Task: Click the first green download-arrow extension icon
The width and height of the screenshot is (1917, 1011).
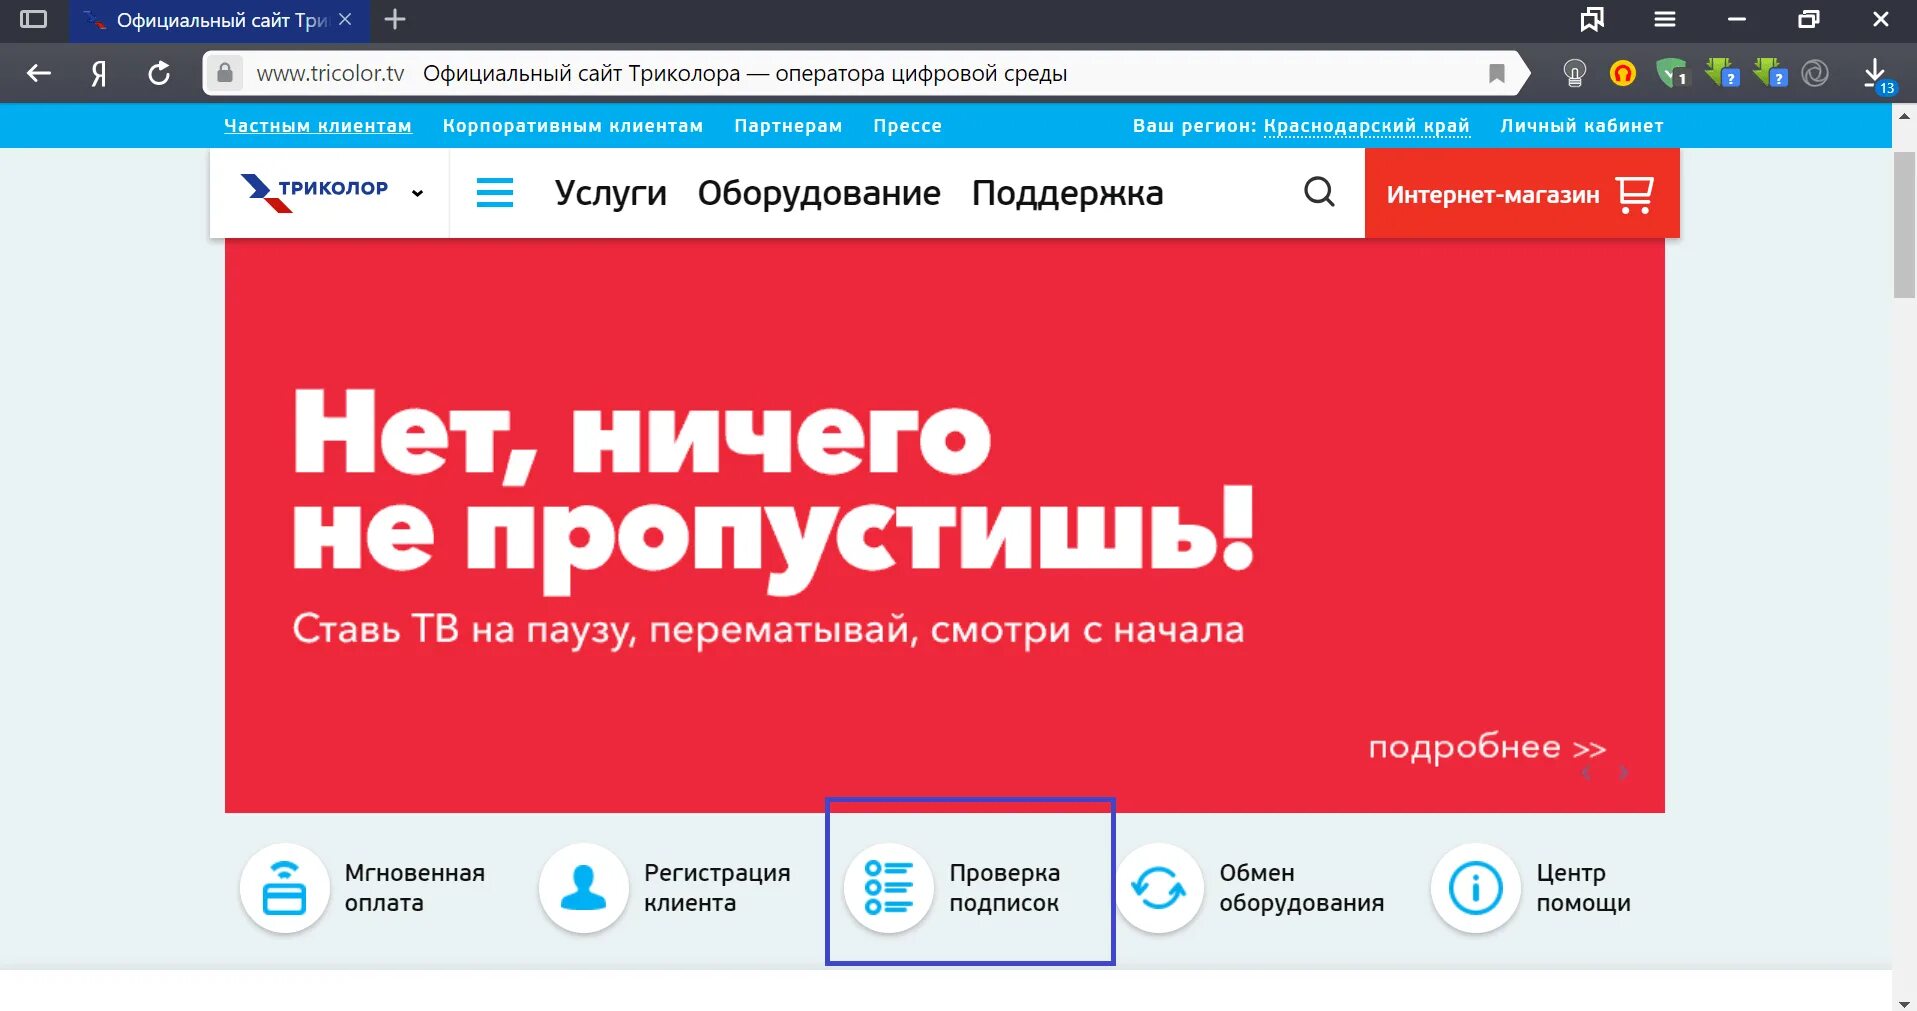Action: (x=1721, y=73)
